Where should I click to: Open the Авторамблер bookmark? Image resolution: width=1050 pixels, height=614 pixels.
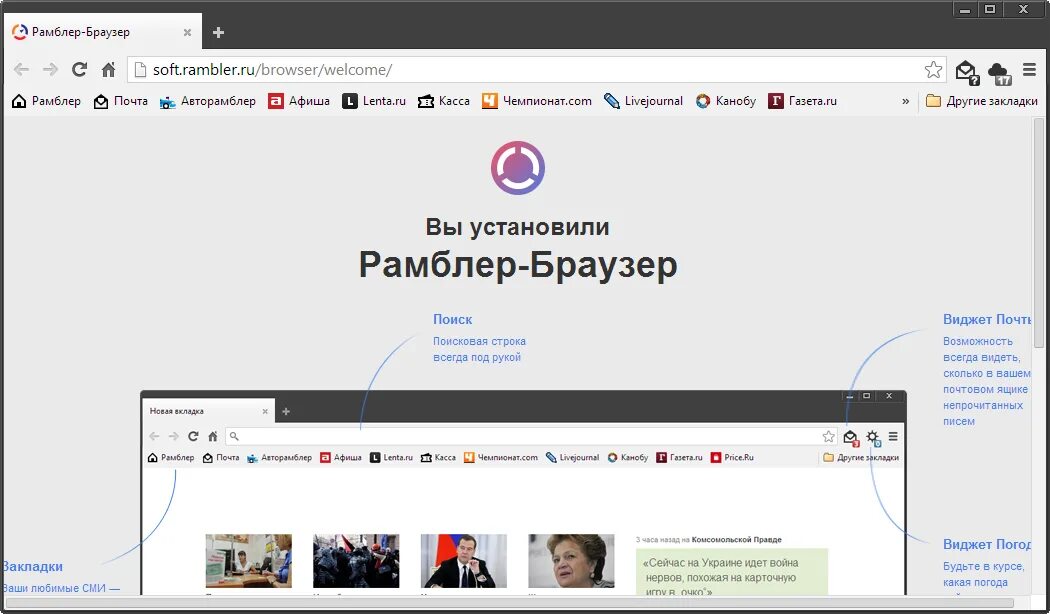pos(208,101)
